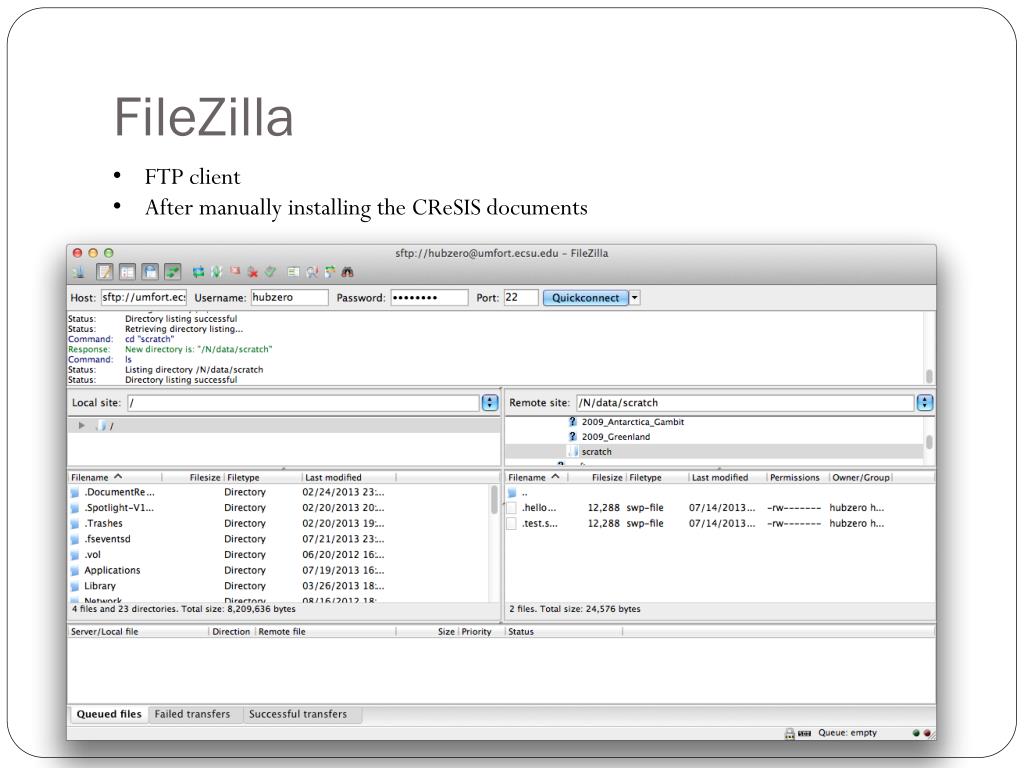Viewport: 1024px width, 768px height.
Task: Toggle synchronized browsing icon
Action: pyautogui.click(x=330, y=272)
